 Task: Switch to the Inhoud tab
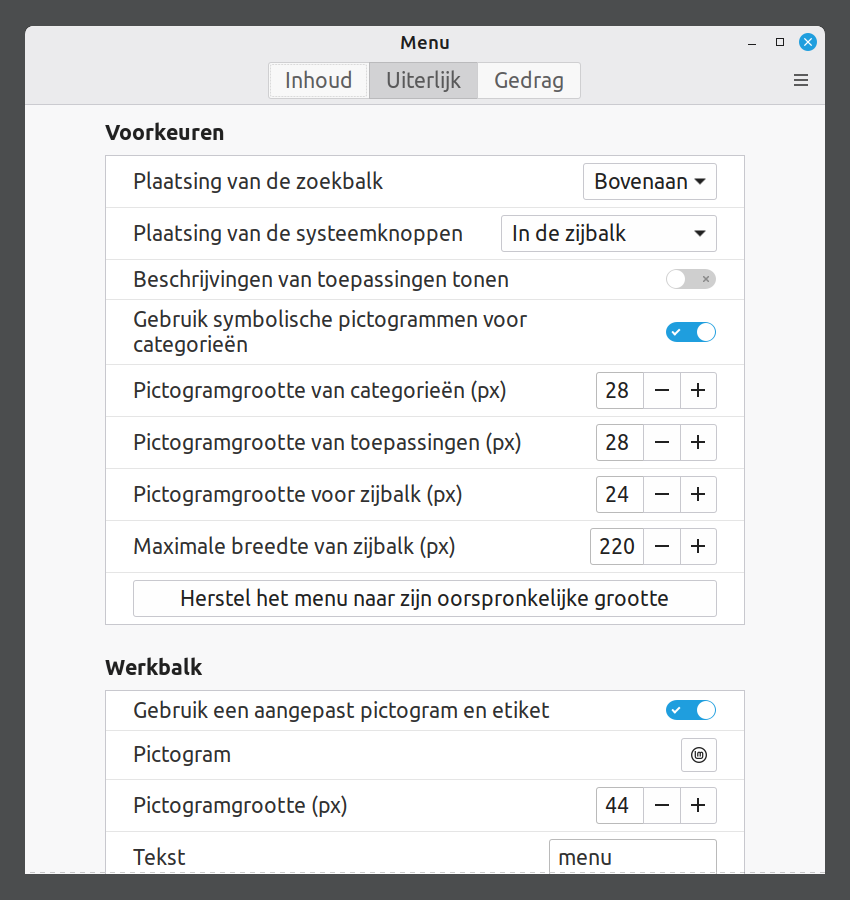[319, 81]
